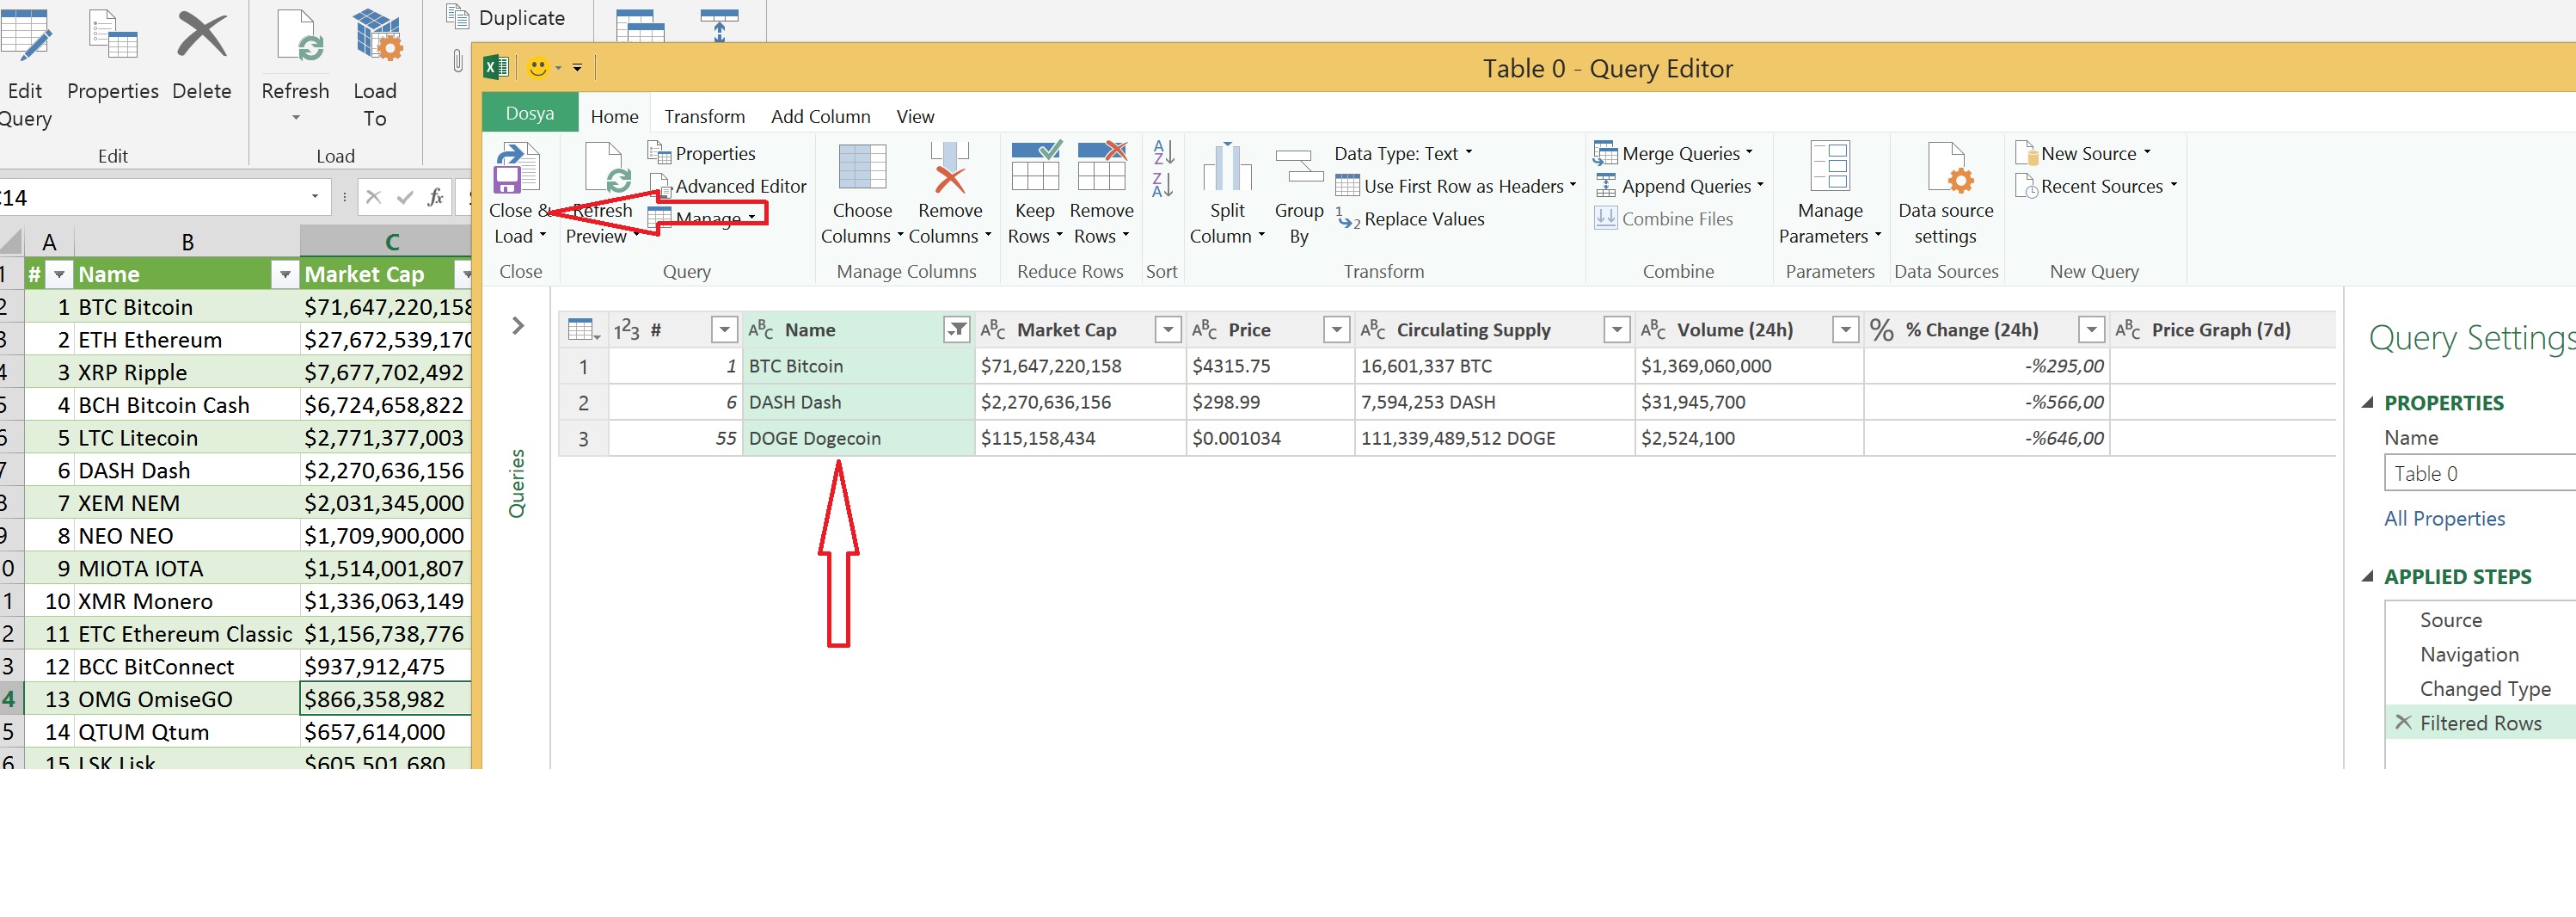Image resolution: width=2576 pixels, height=917 pixels.
Task: Click Merge Queries
Action: (1673, 153)
